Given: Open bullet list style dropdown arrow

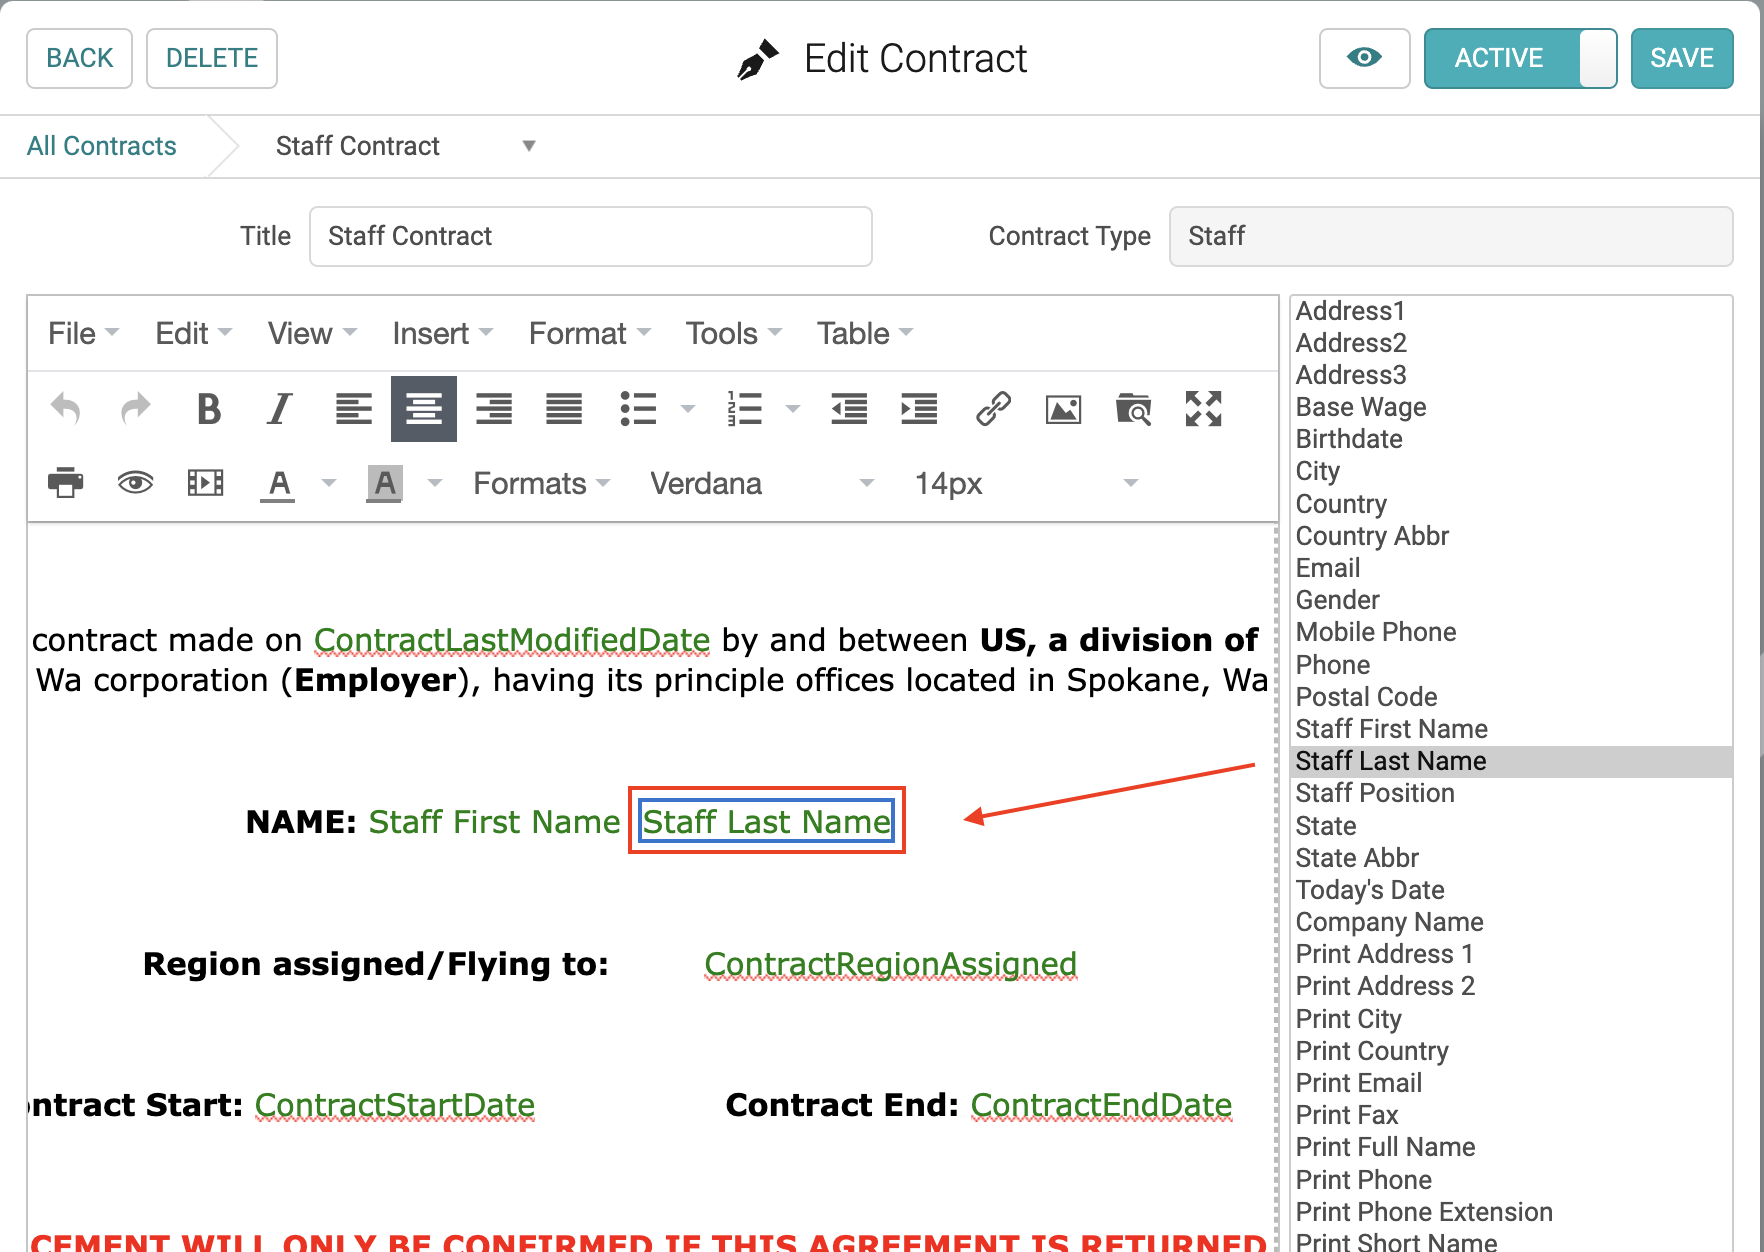Looking at the screenshot, I should pyautogui.click(x=688, y=408).
